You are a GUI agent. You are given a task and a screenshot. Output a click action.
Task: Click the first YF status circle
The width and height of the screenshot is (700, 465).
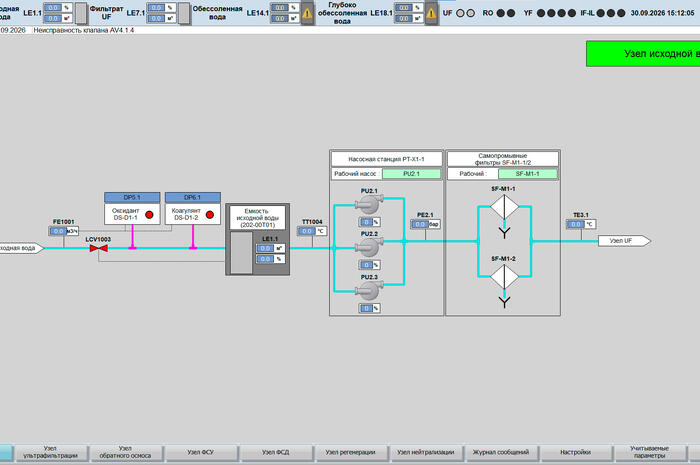[x=541, y=13]
